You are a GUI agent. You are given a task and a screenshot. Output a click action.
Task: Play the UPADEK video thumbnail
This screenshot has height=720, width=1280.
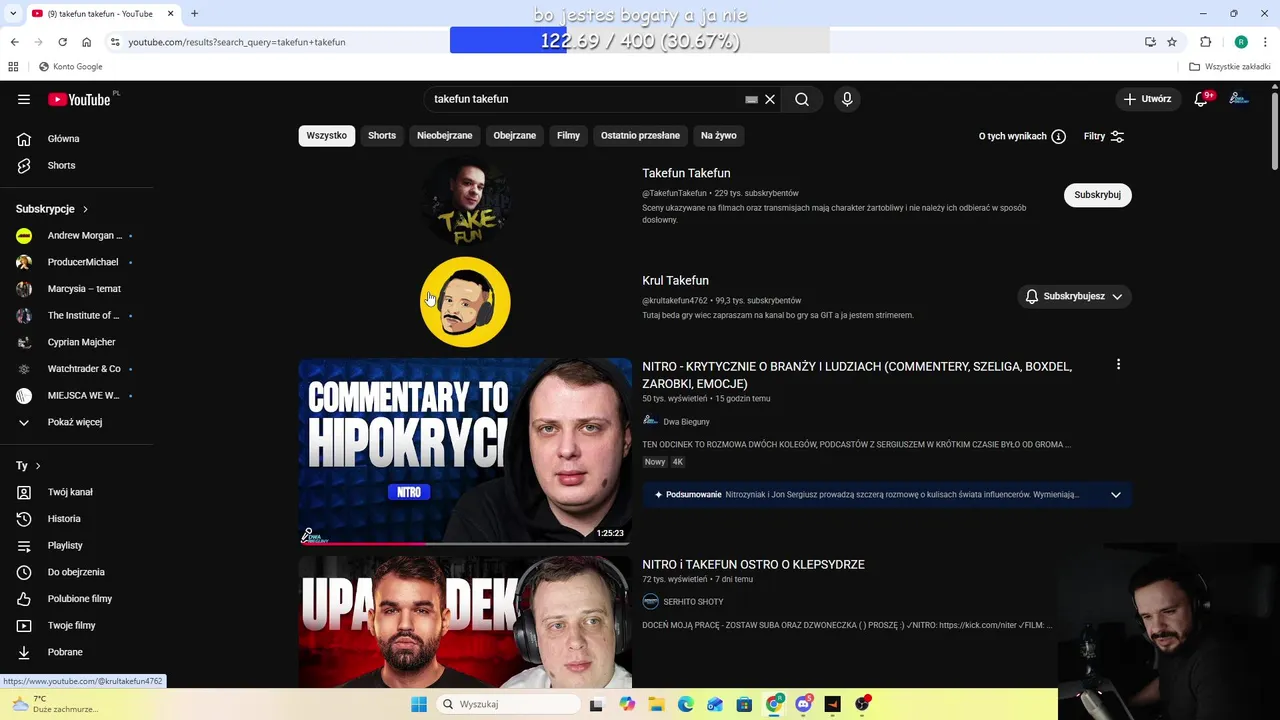465,622
